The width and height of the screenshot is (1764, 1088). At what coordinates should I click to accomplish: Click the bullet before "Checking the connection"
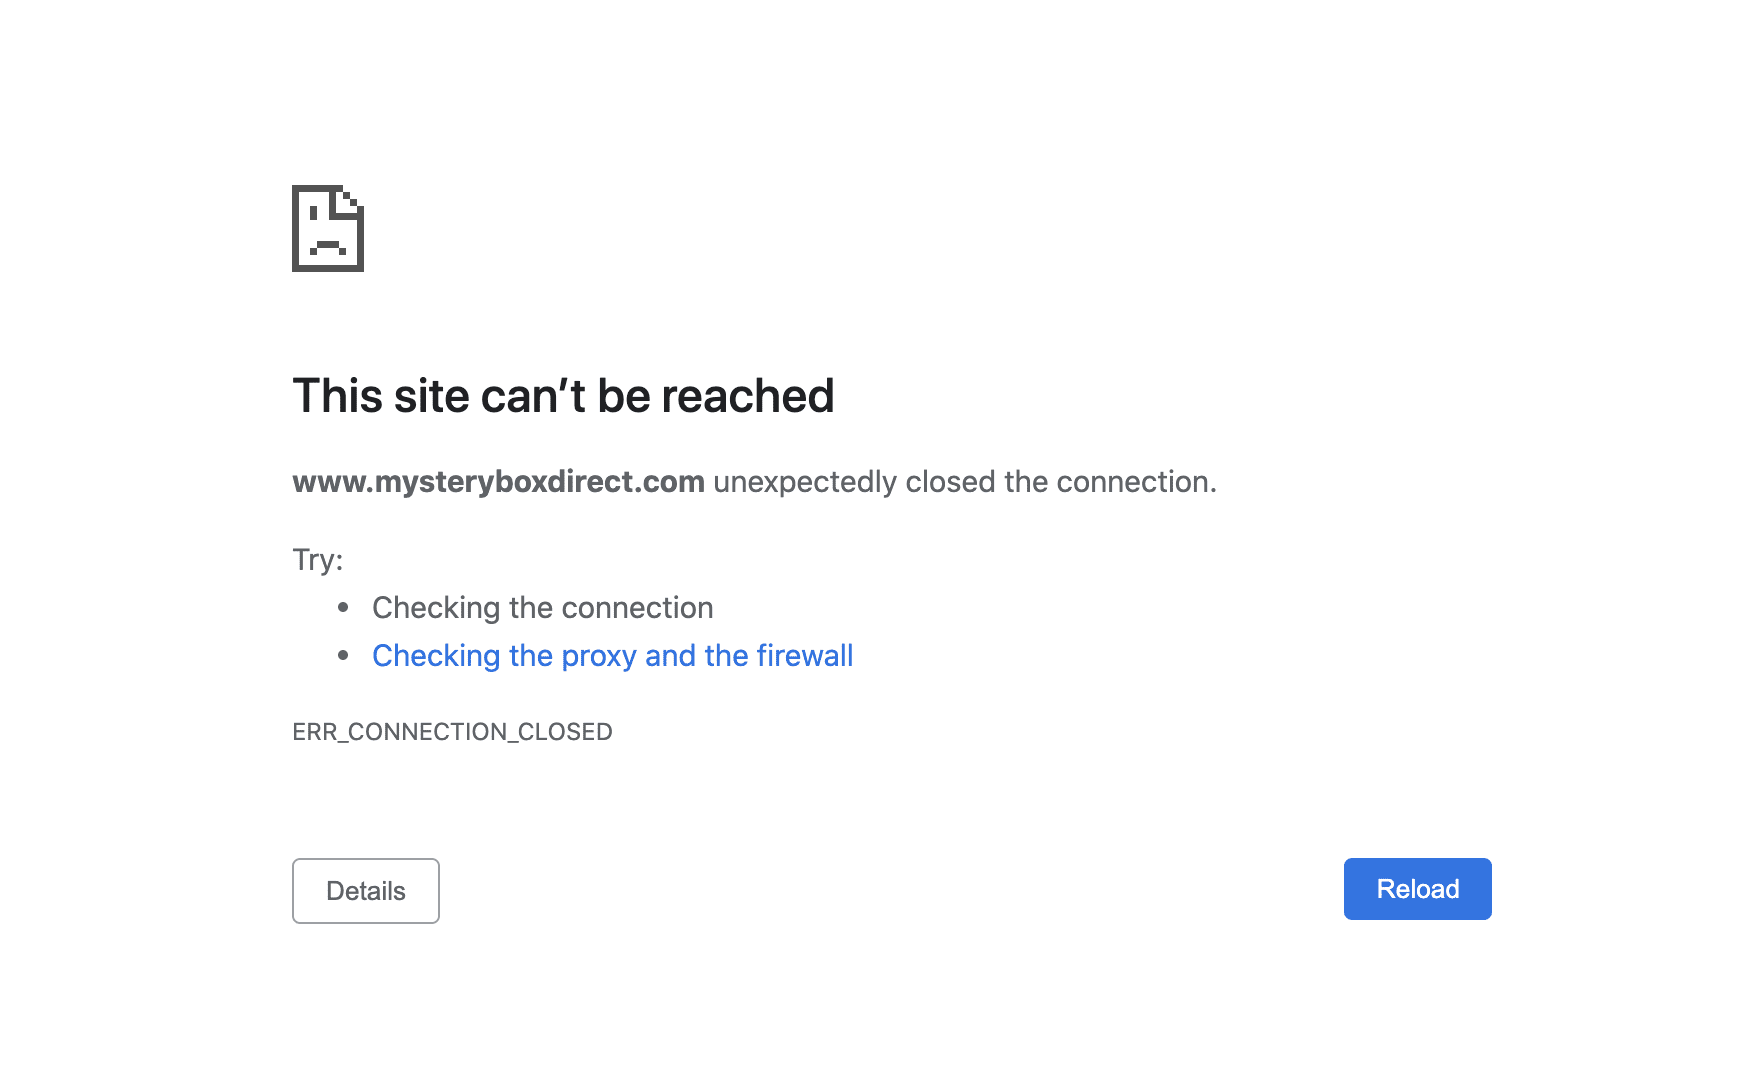343,607
